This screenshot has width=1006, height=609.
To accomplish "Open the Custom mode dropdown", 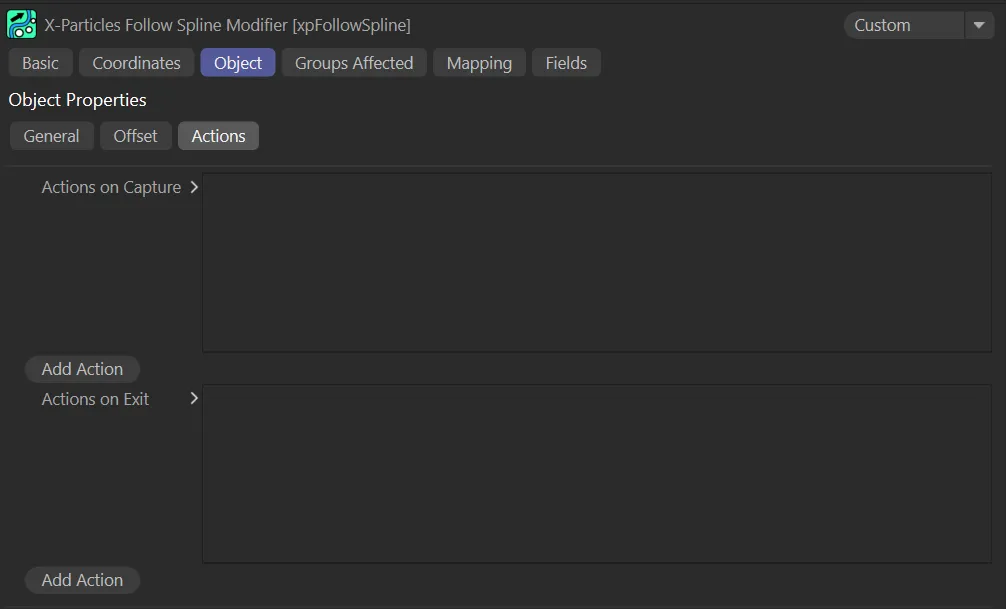I will point(903,25).
